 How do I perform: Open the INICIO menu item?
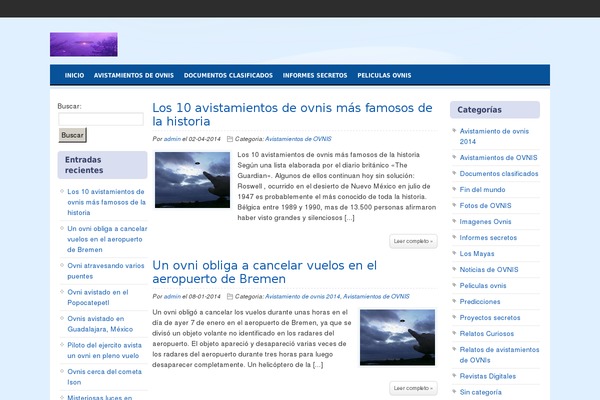coord(74,75)
